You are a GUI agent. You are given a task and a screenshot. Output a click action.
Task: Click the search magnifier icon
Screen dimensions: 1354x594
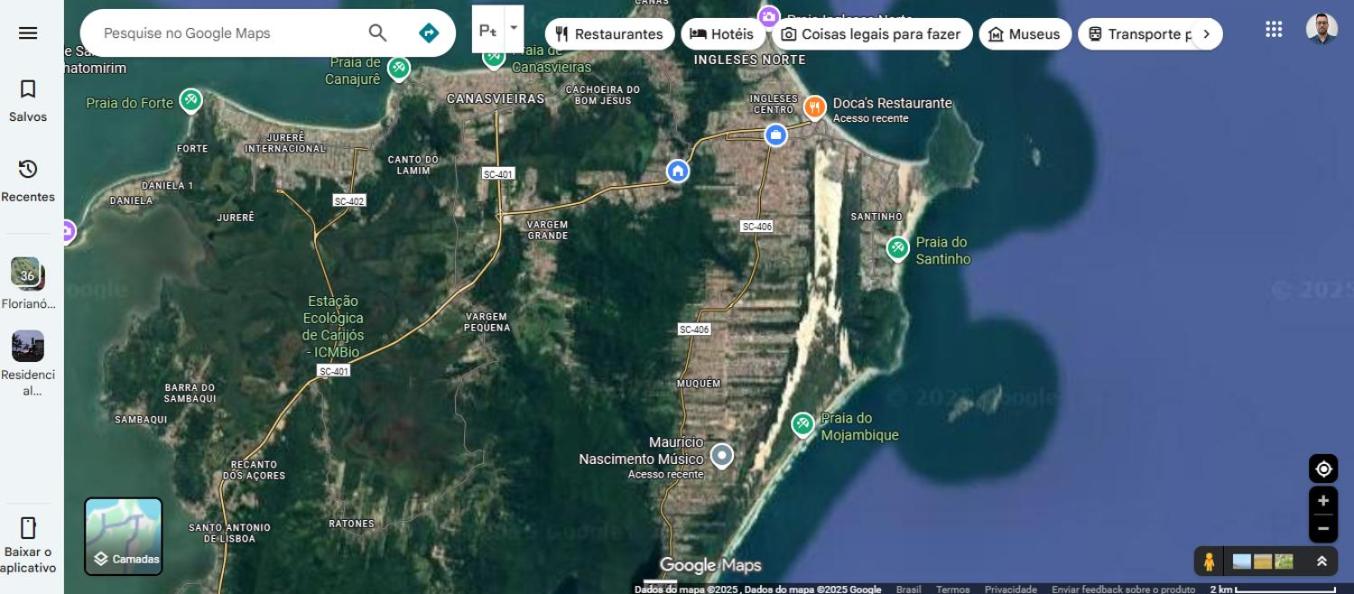(x=377, y=33)
